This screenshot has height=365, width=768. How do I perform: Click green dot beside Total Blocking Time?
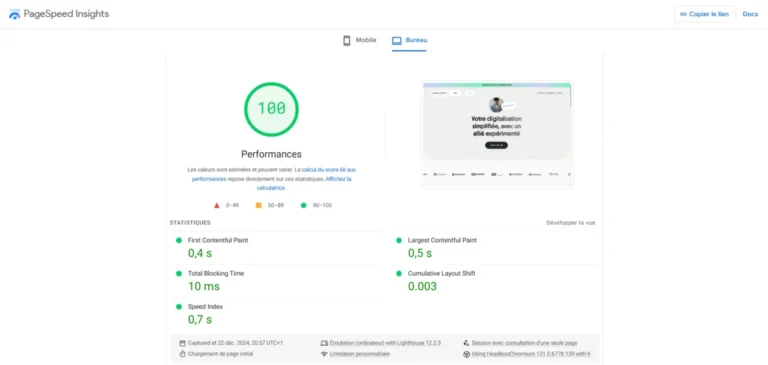(x=179, y=273)
